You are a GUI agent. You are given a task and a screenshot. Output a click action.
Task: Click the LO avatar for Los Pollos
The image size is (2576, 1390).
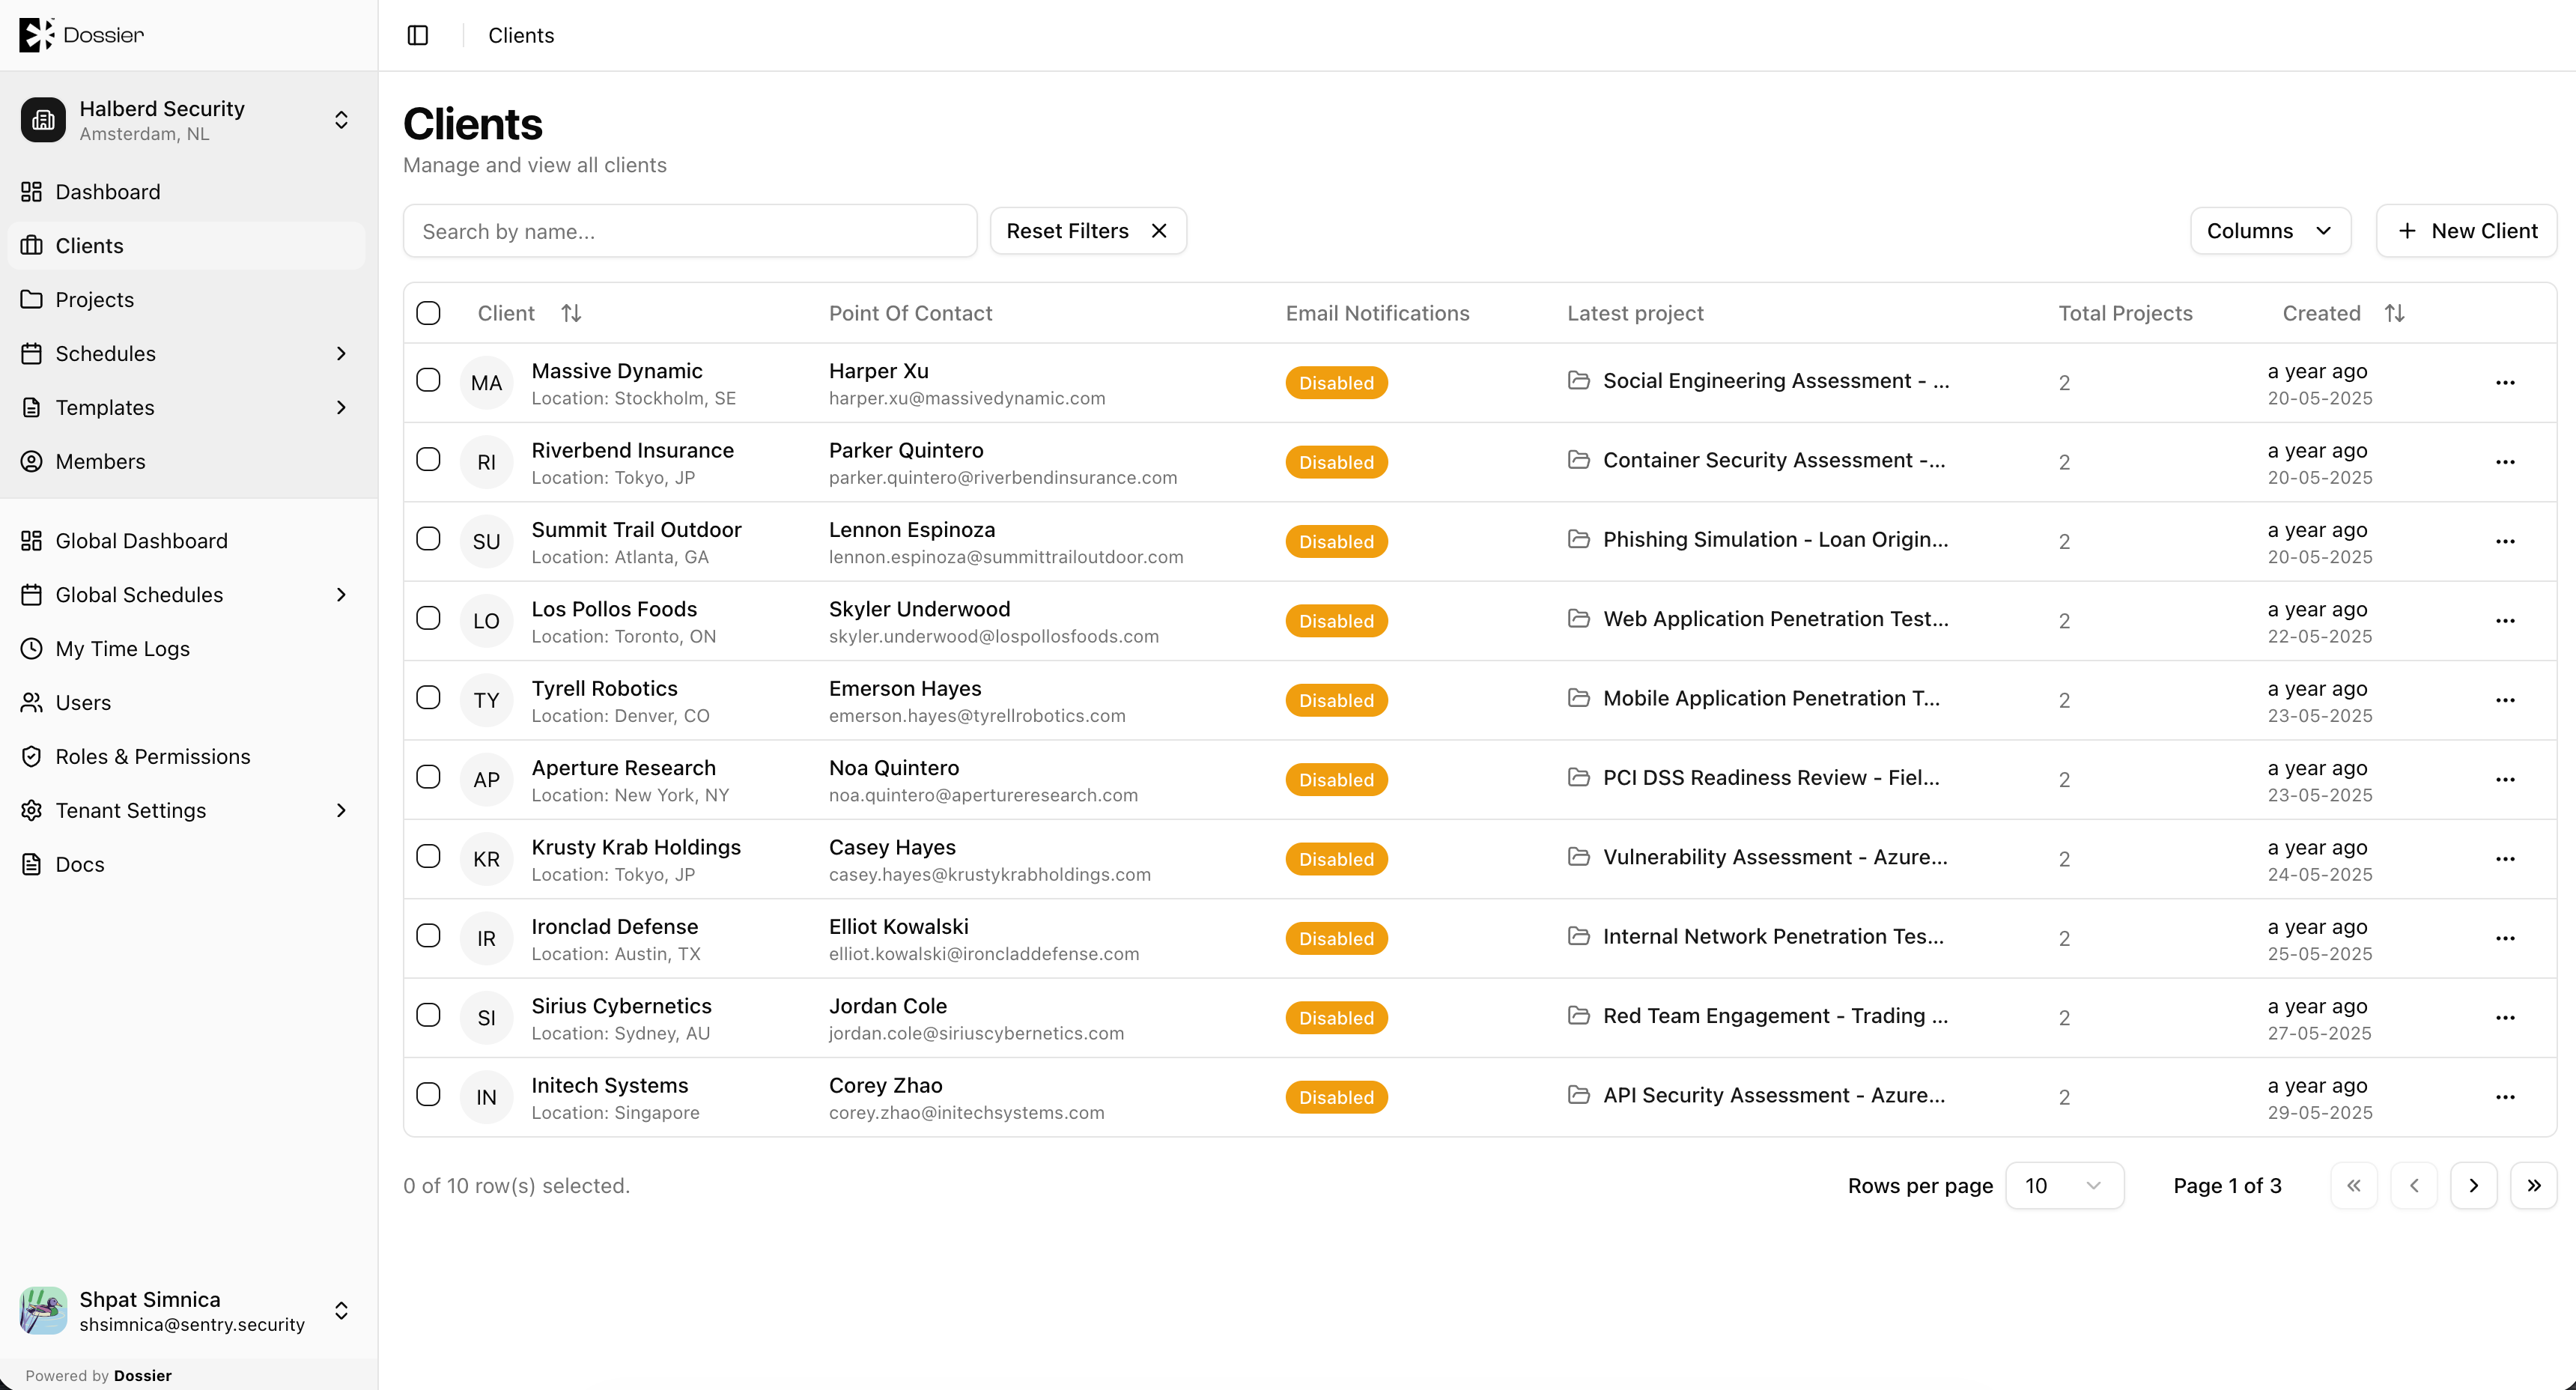(x=486, y=621)
